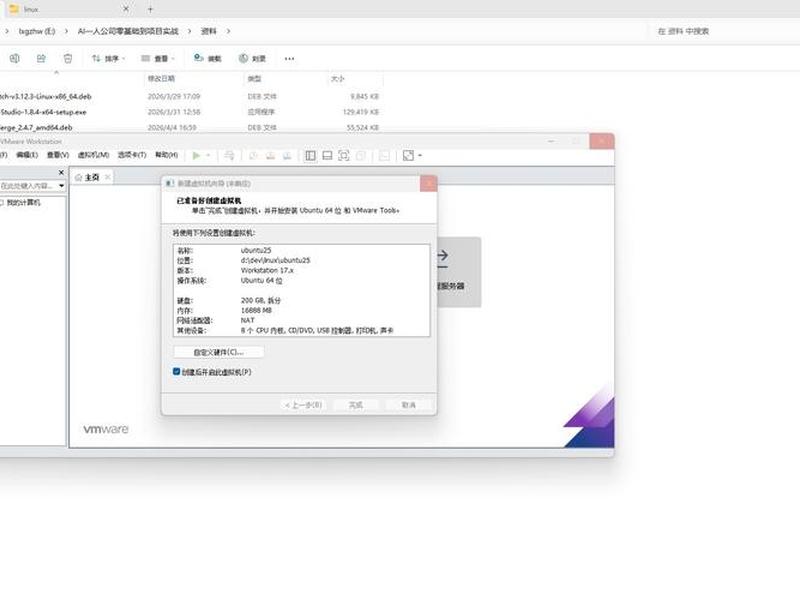Open the 自定义硬件 (Customize Hardware) dialog
Image resolution: width=800 pixels, height=600 pixels.
point(218,352)
